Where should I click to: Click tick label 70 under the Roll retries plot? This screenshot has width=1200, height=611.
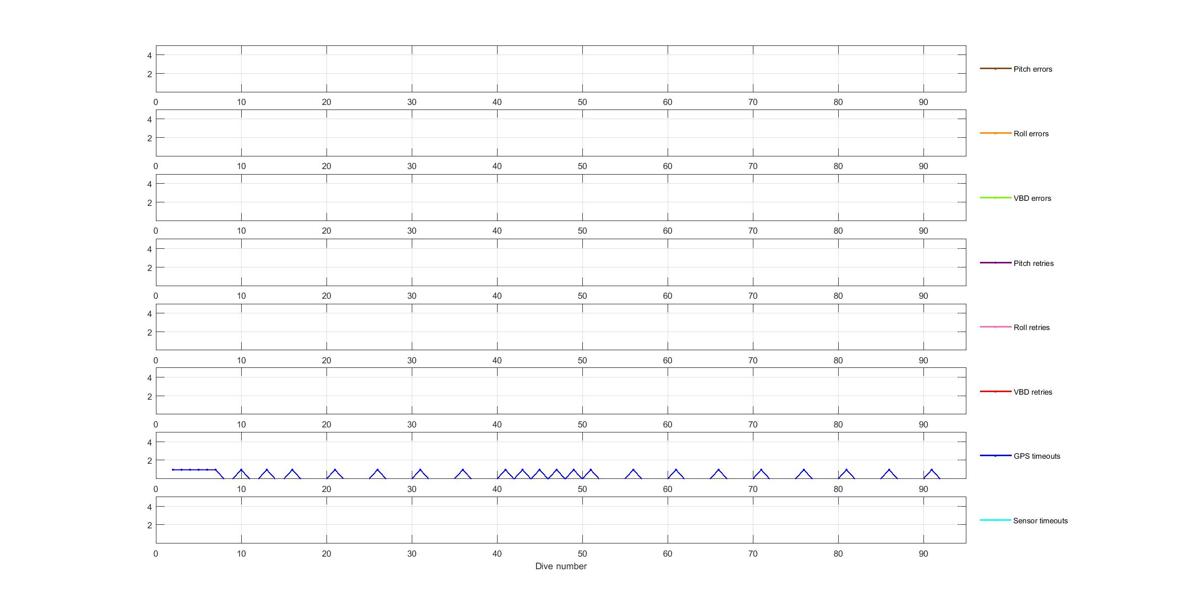[x=753, y=360]
